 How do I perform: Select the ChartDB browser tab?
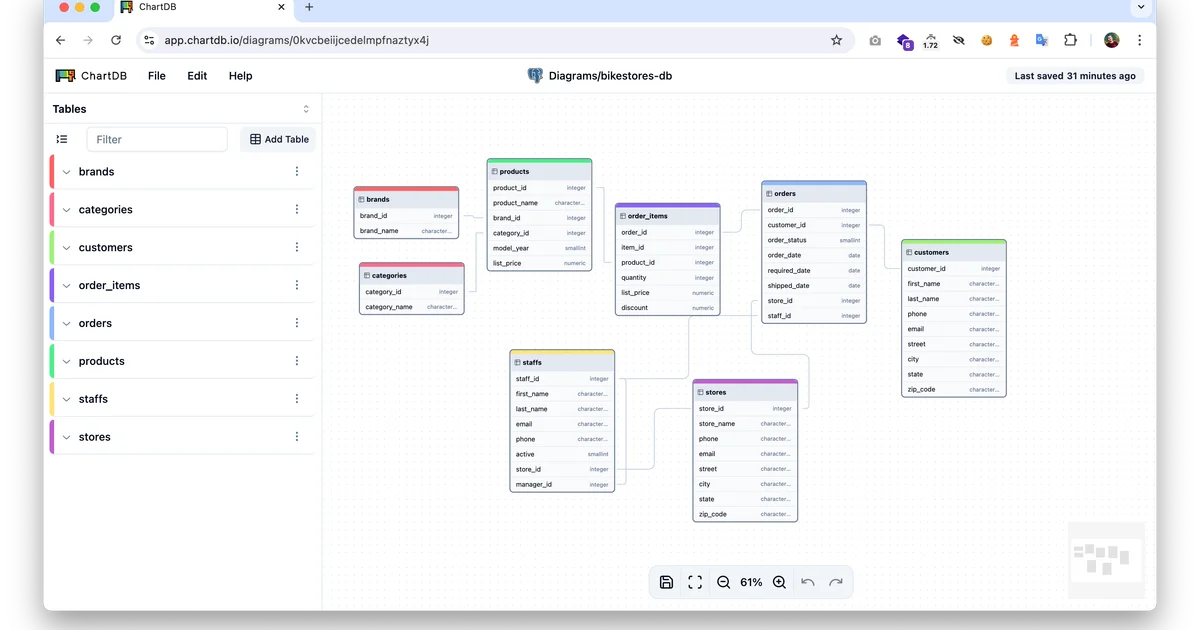point(203,8)
